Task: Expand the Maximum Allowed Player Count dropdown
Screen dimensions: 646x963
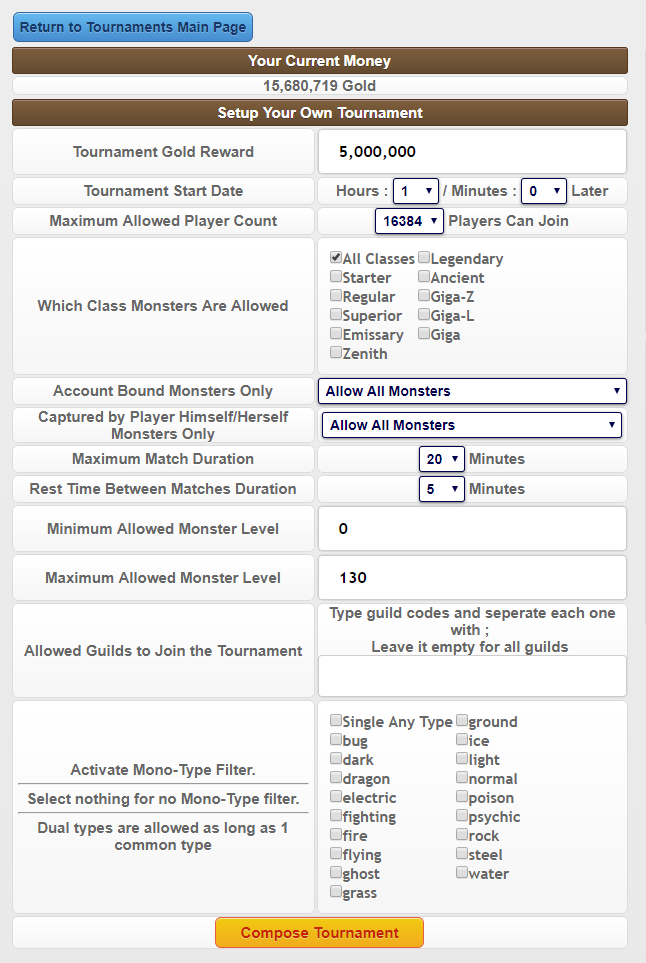Action: [409, 221]
